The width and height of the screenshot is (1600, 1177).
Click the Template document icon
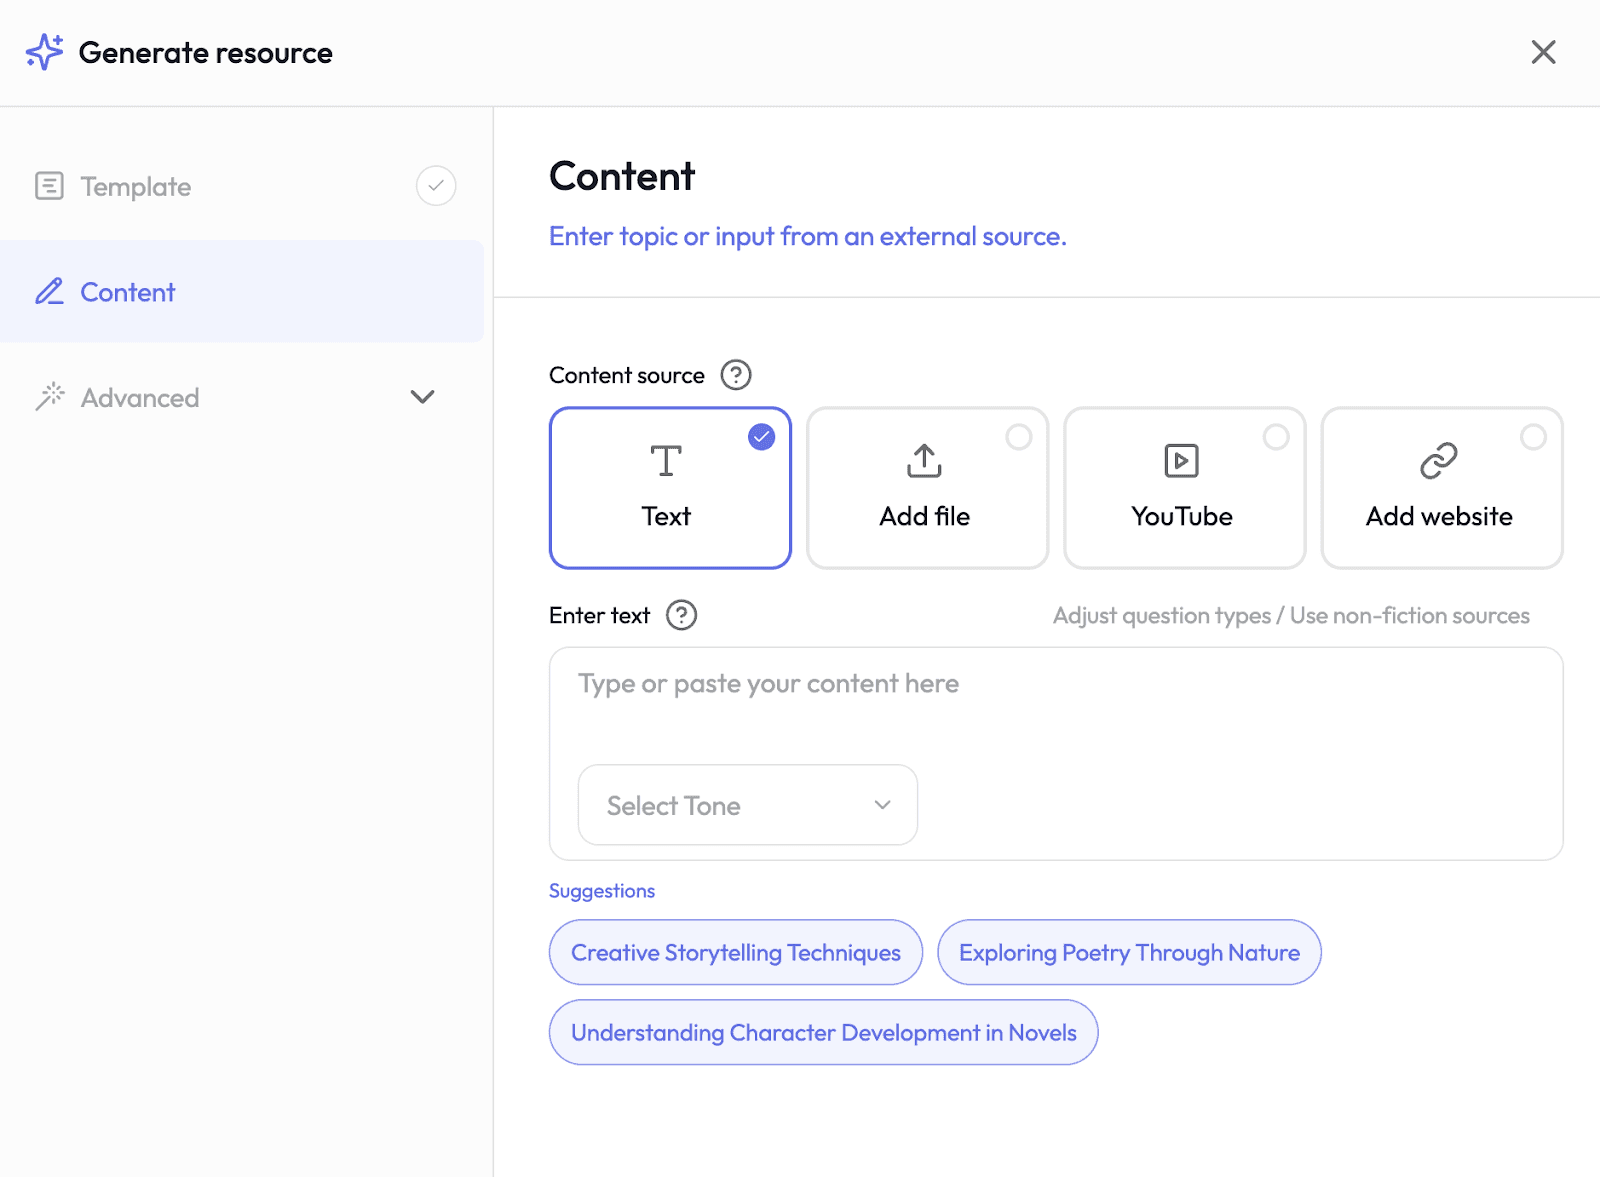click(x=49, y=186)
